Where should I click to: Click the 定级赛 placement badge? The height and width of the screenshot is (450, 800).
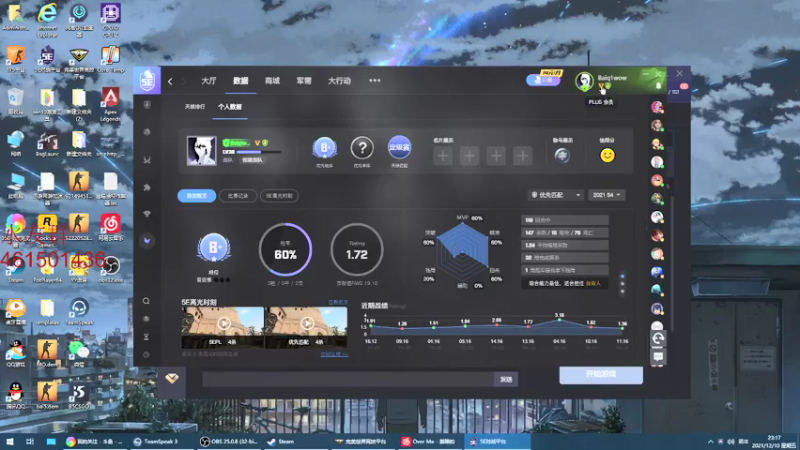point(399,148)
